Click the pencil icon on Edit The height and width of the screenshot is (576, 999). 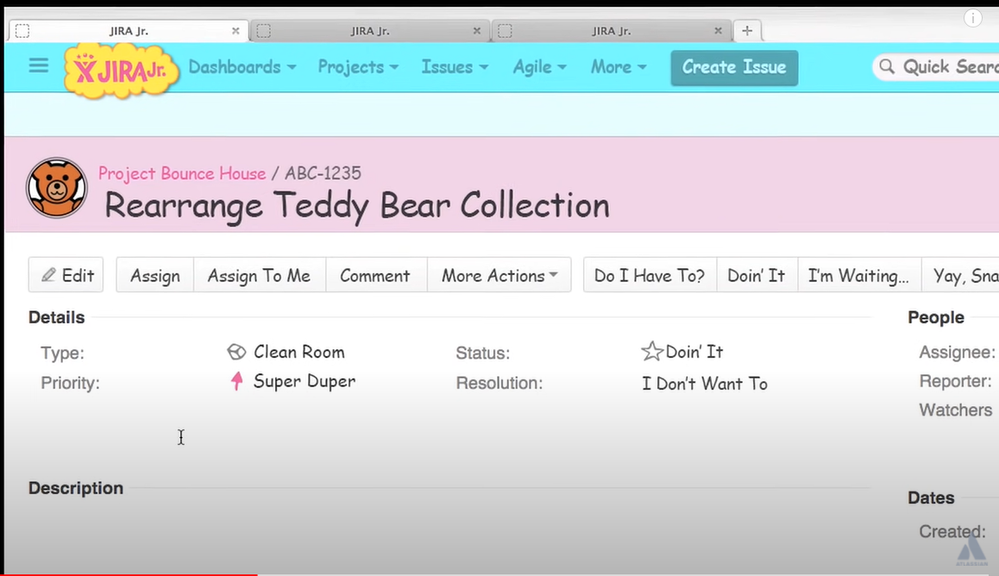point(48,275)
